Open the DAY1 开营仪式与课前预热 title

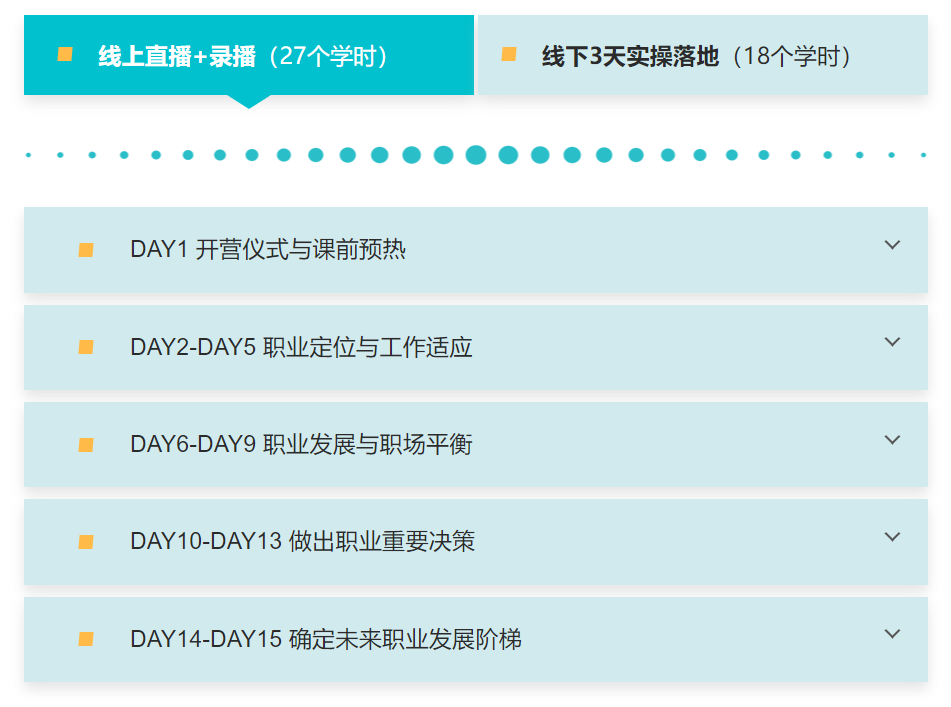[268, 250]
